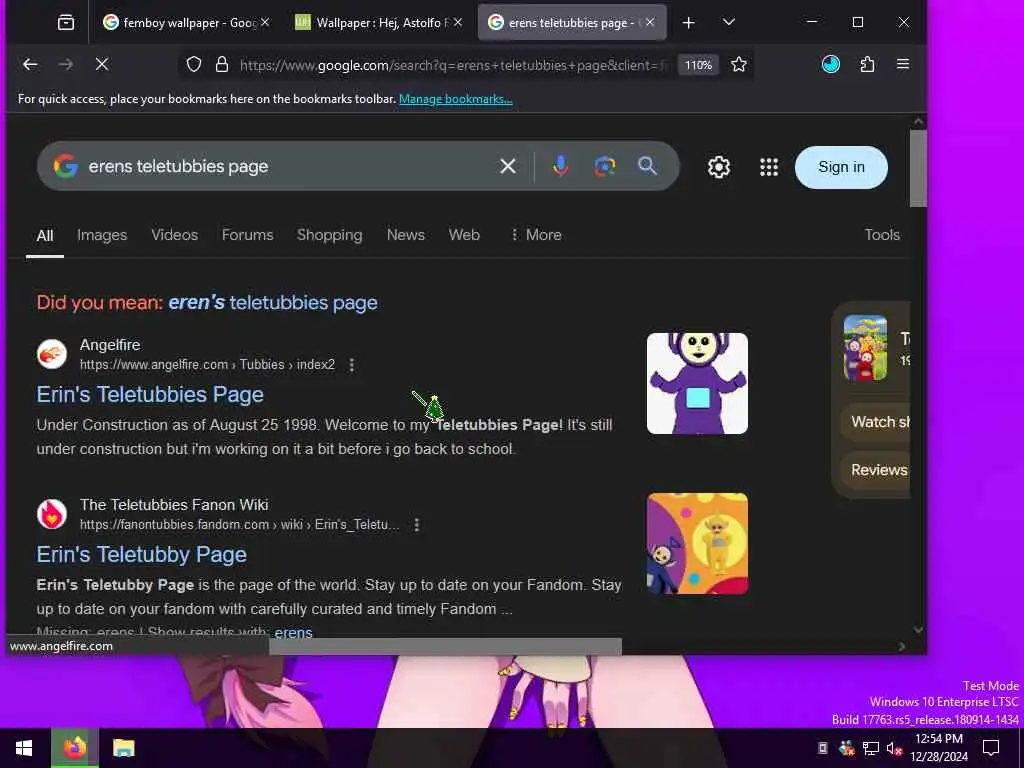
Task: Go back to the previous page
Action: pos(30,64)
